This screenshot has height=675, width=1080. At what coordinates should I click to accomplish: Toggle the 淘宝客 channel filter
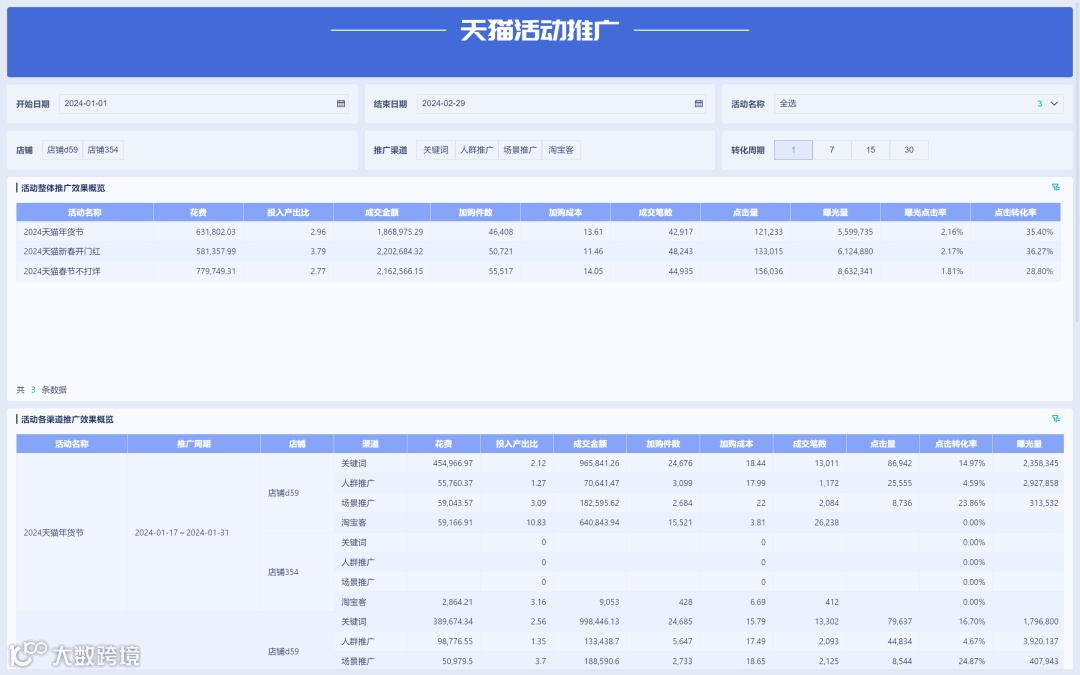pos(561,150)
